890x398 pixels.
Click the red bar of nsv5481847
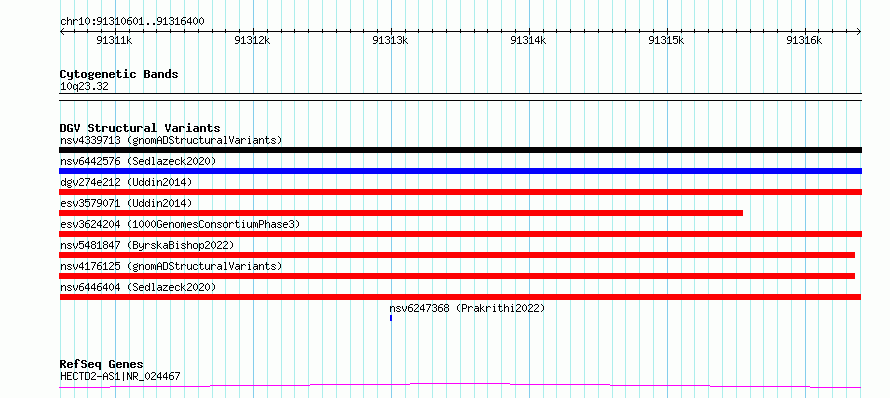[457, 255]
